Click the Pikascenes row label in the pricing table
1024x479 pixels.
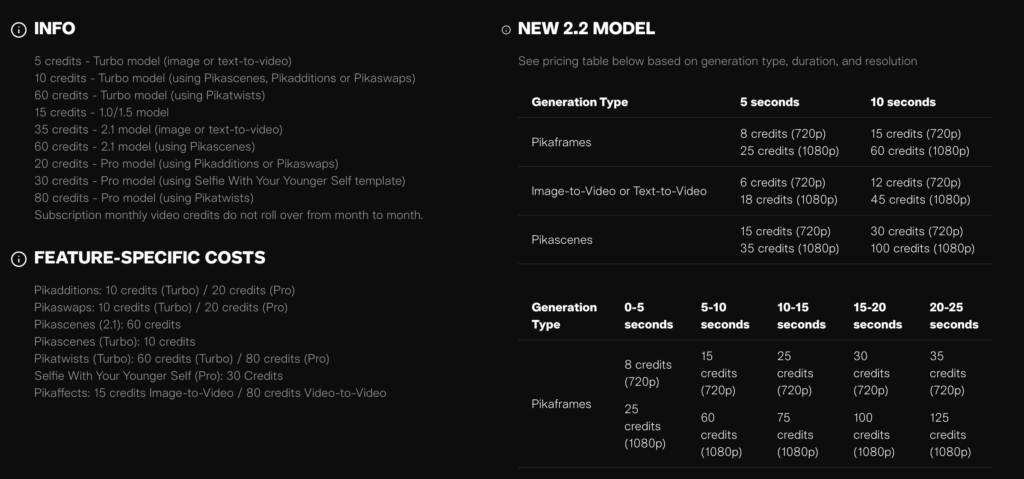click(x=562, y=240)
